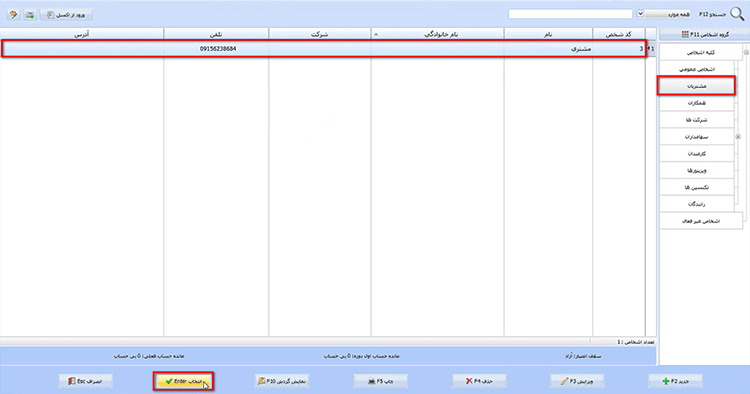750x394 pixels.
Task: Toggle the expander beside سهامداران
Action: [x=738, y=137]
